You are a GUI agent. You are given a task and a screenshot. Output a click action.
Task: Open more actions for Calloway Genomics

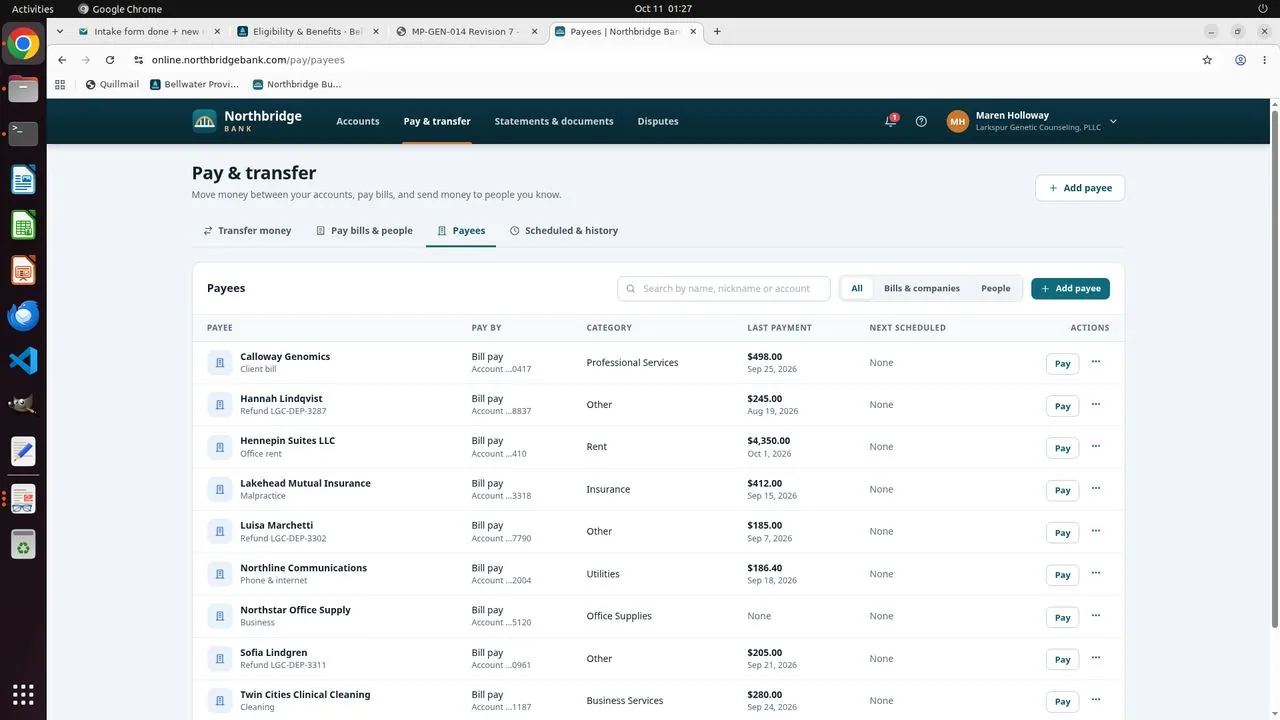point(1096,362)
